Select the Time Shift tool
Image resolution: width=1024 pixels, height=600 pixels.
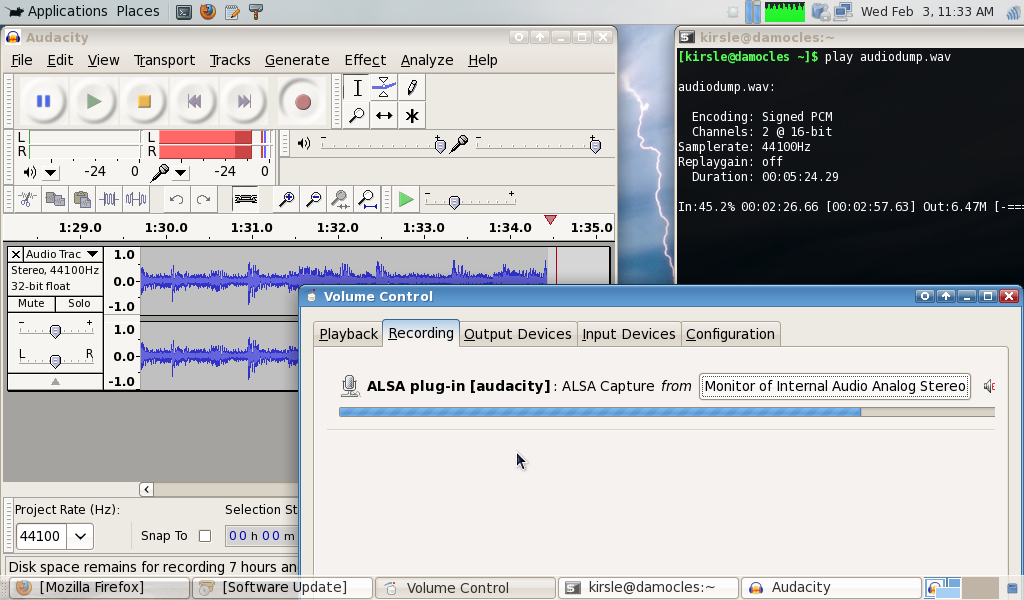click(x=384, y=116)
